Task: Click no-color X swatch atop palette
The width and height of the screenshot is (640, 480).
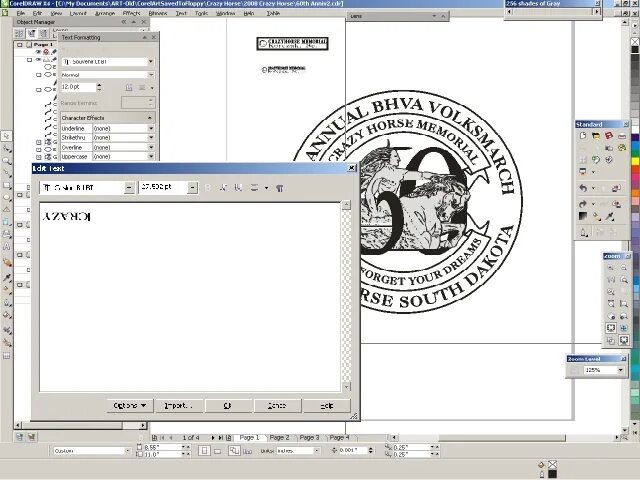Action: pyautogui.click(x=635, y=41)
